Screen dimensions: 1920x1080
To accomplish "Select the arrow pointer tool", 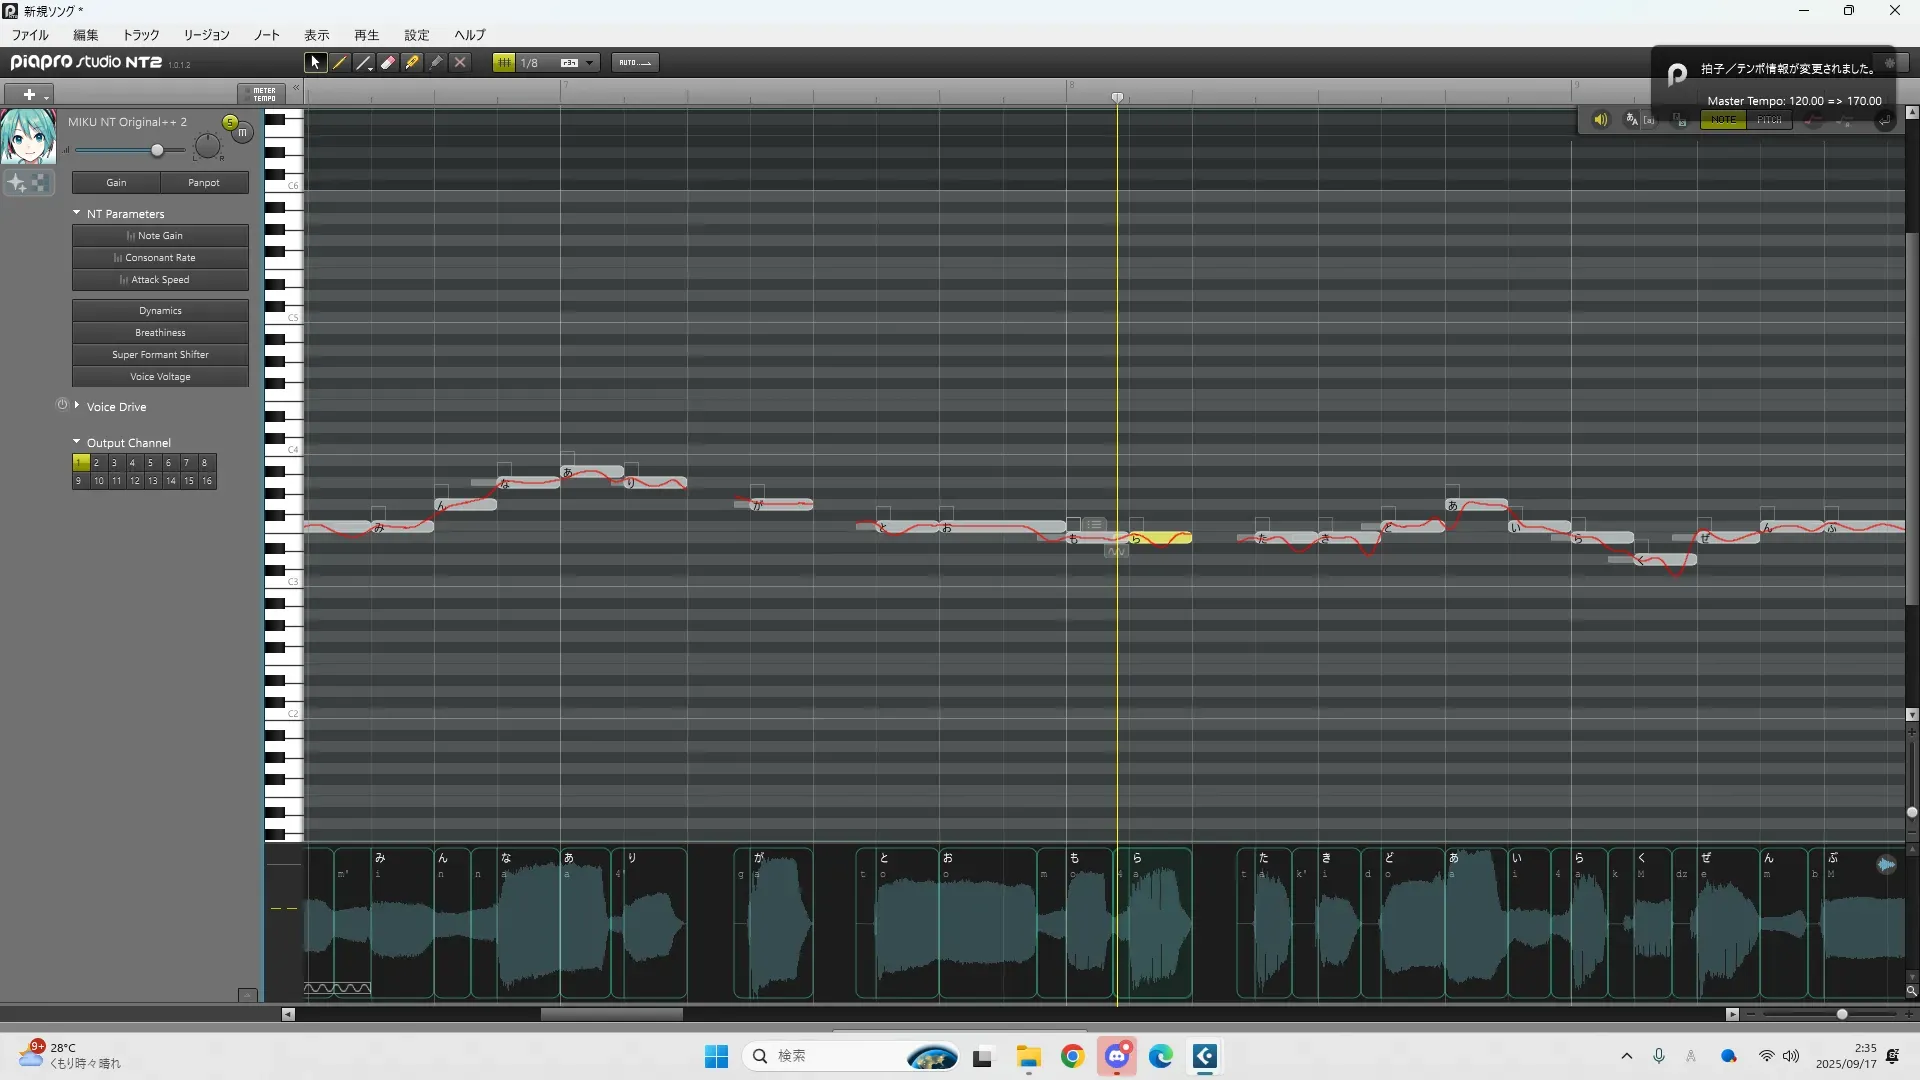I will (315, 62).
